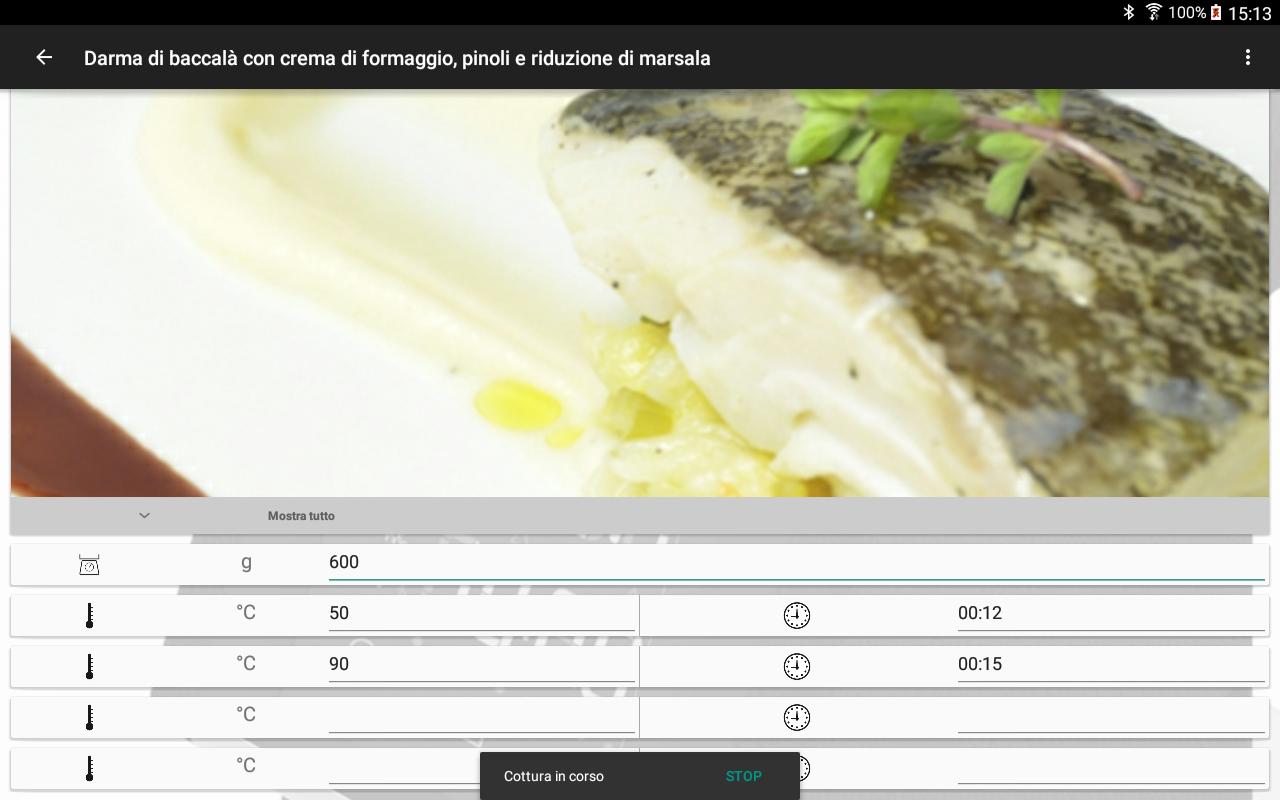
Task: Tap the weight scale icon
Action: coord(89,565)
